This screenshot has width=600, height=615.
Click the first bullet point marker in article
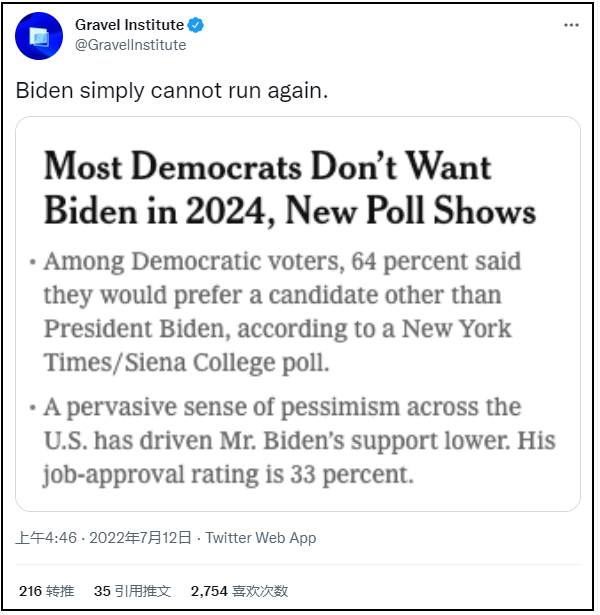pyautogui.click(x=33, y=263)
